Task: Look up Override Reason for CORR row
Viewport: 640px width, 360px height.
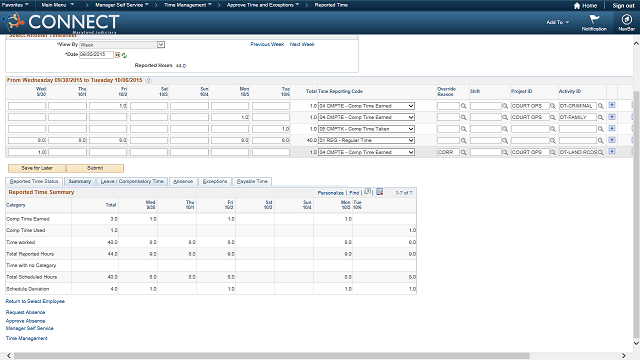Action: pyautogui.click(x=464, y=152)
